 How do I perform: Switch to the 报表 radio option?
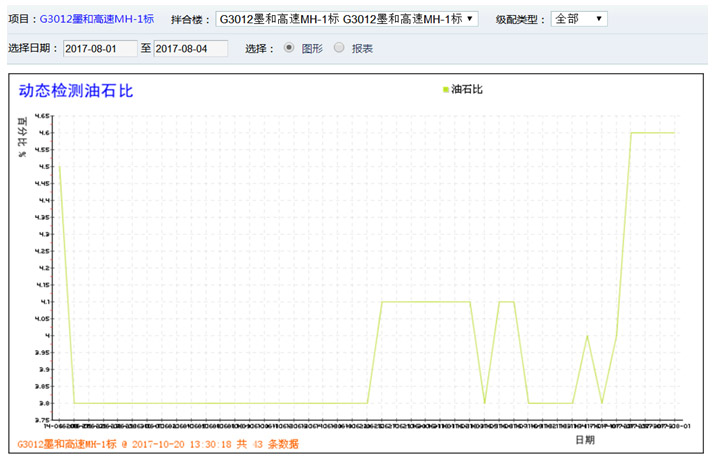pos(339,47)
